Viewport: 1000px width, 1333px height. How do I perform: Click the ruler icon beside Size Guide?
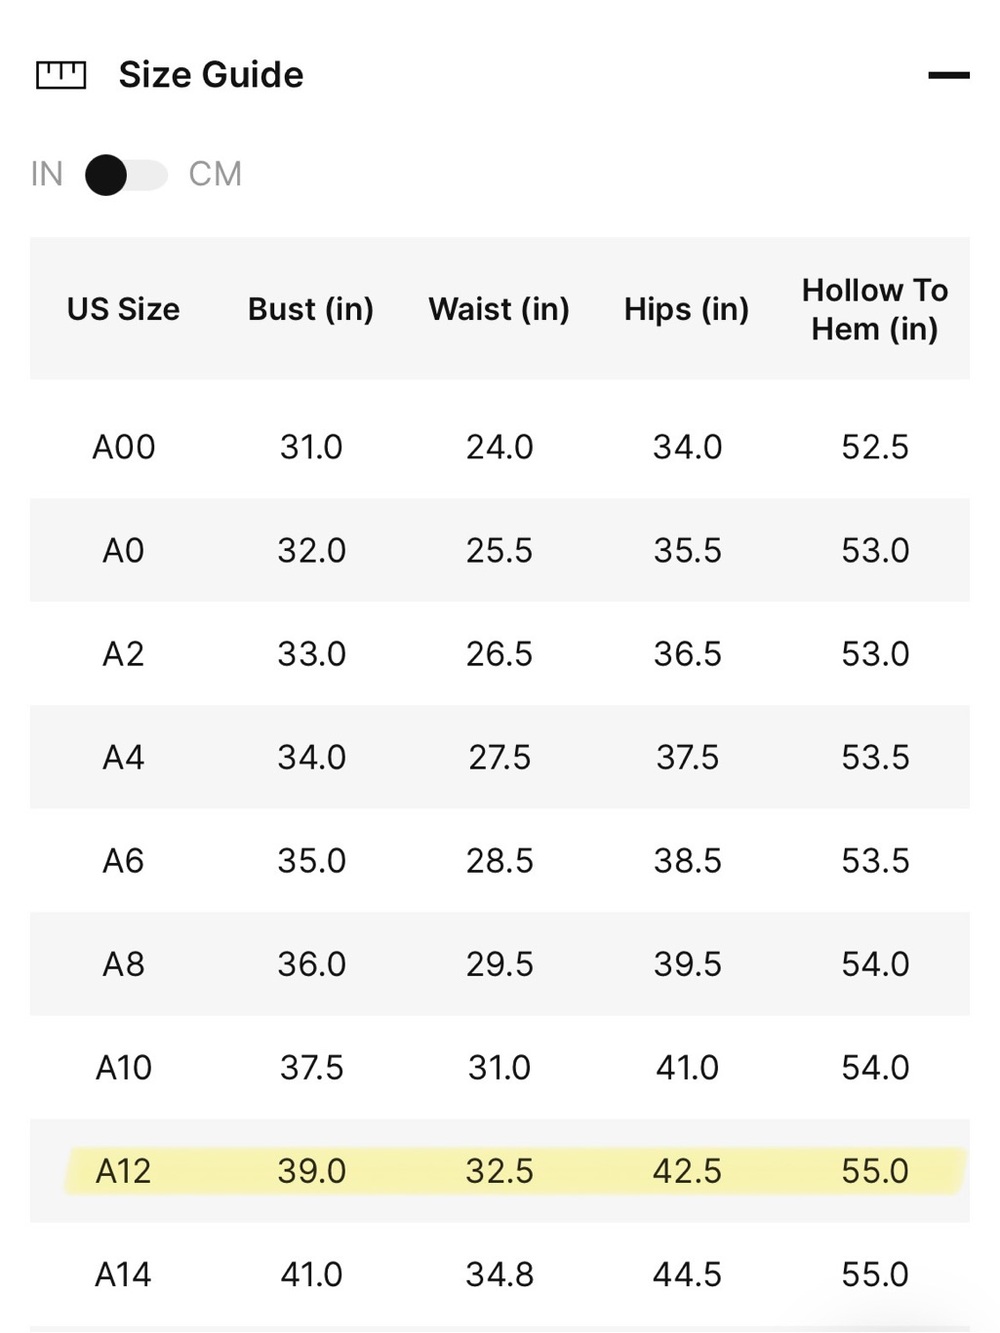click(61, 75)
